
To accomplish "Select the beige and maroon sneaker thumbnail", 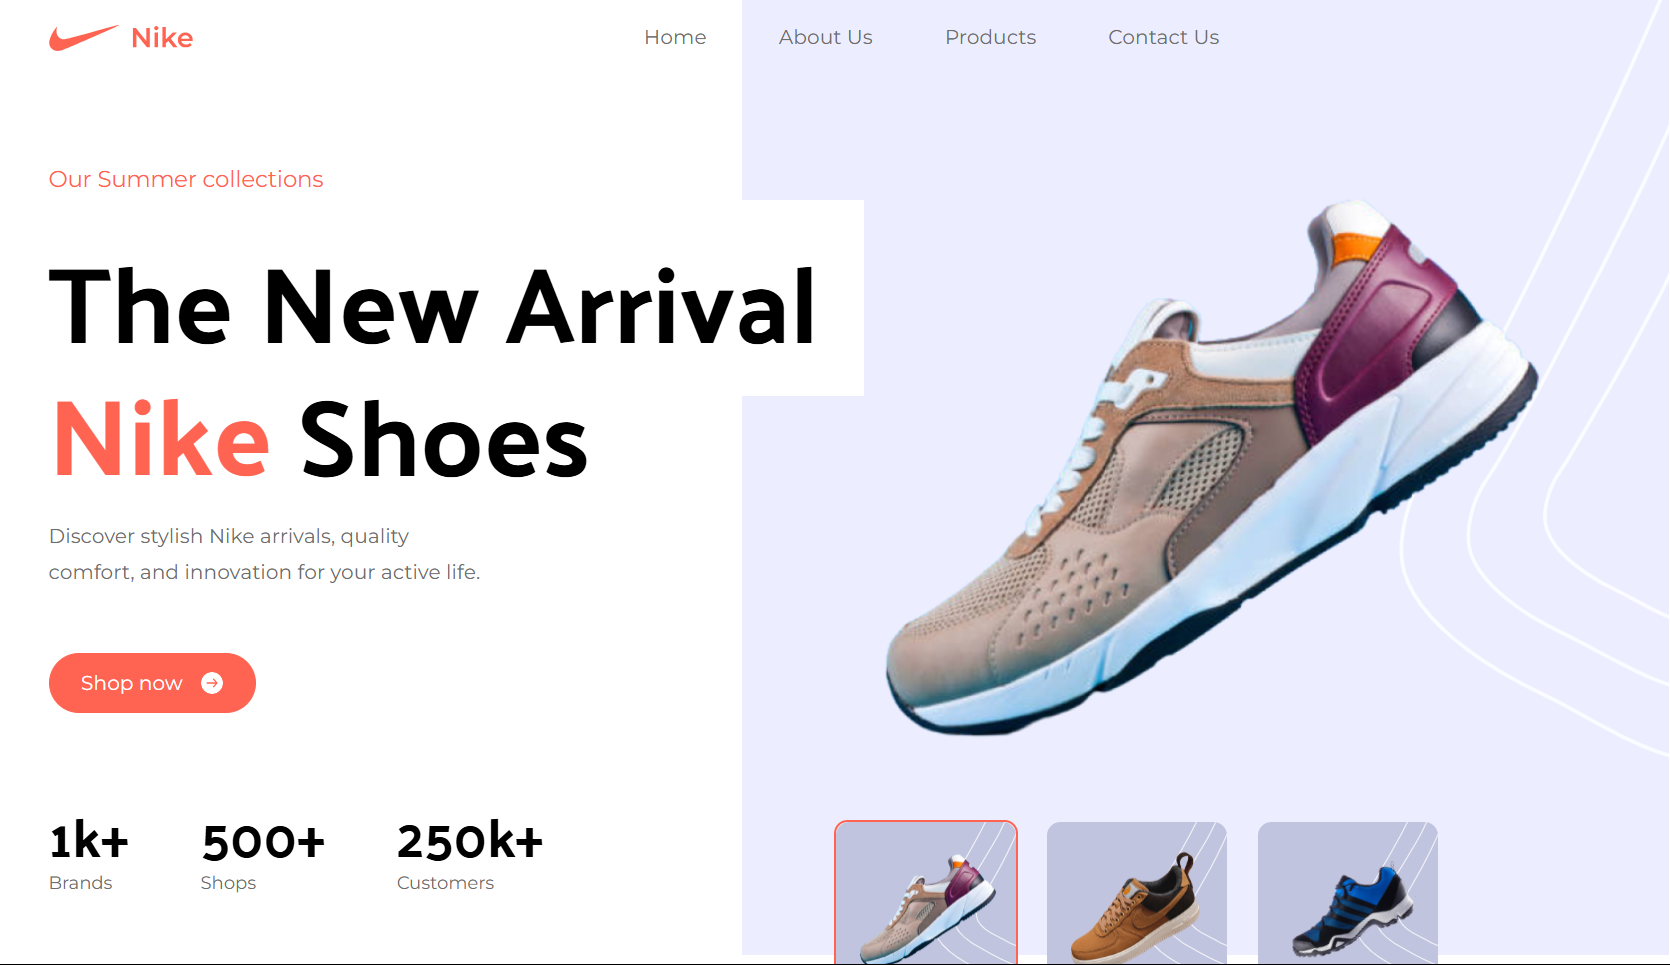I will coord(926,892).
